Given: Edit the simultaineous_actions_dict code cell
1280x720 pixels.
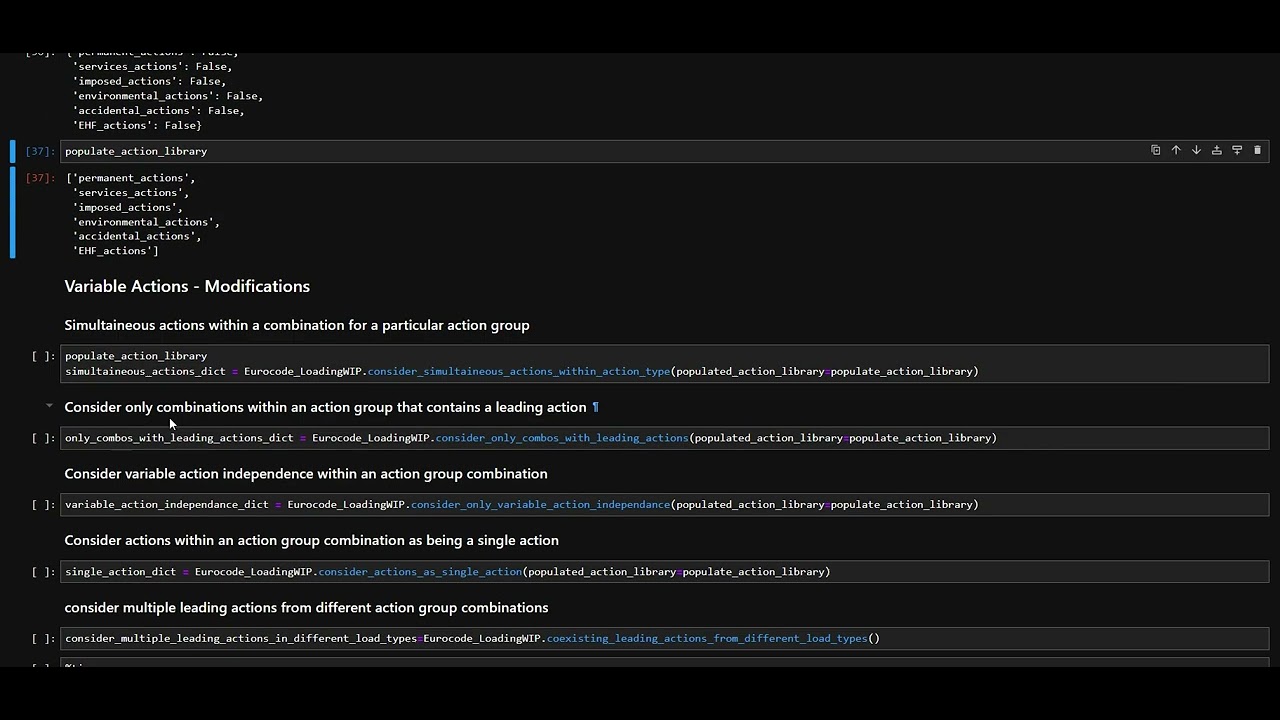Looking at the screenshot, I should 666,364.
